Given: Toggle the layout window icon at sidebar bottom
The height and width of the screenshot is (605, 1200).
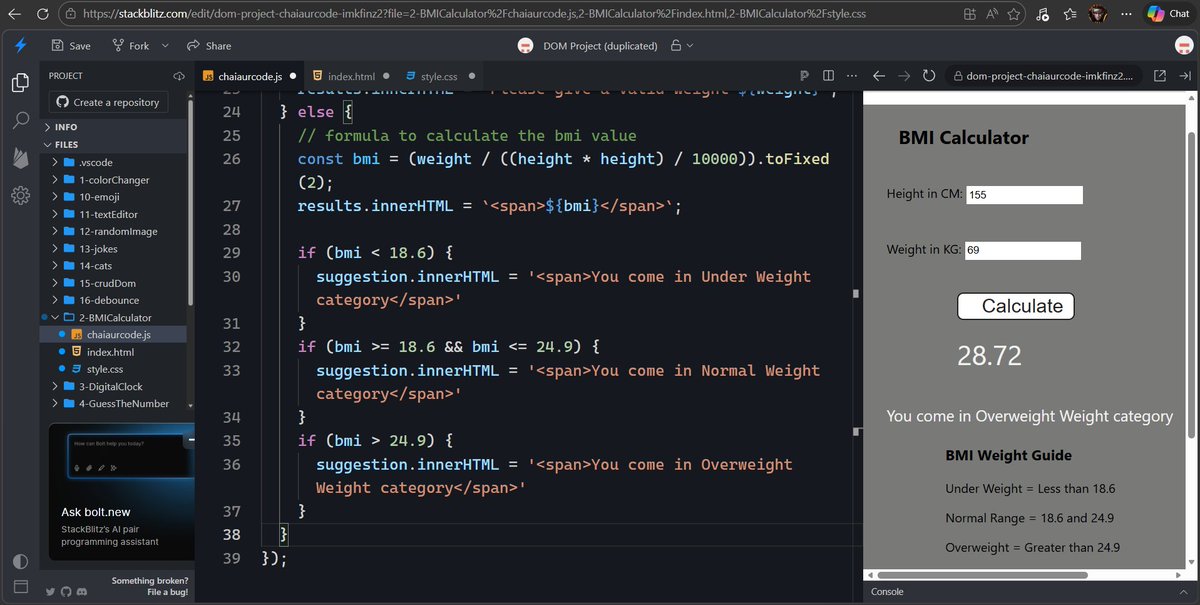Looking at the screenshot, I should [20, 585].
